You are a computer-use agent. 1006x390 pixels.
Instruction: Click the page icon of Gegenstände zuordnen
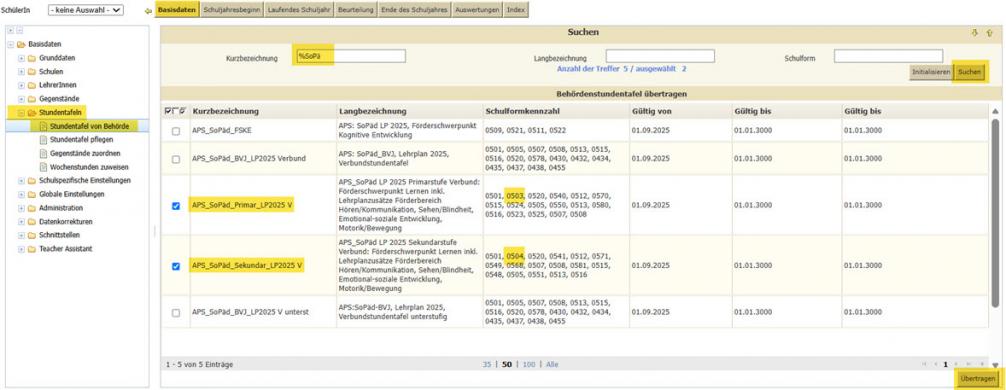coord(43,153)
